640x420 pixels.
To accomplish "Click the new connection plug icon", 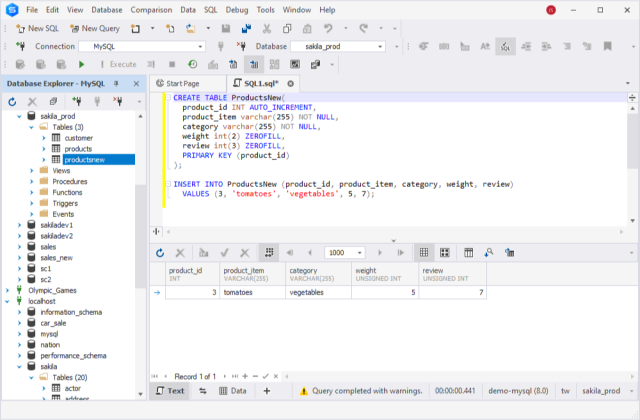I will pyautogui.click(x=76, y=102).
